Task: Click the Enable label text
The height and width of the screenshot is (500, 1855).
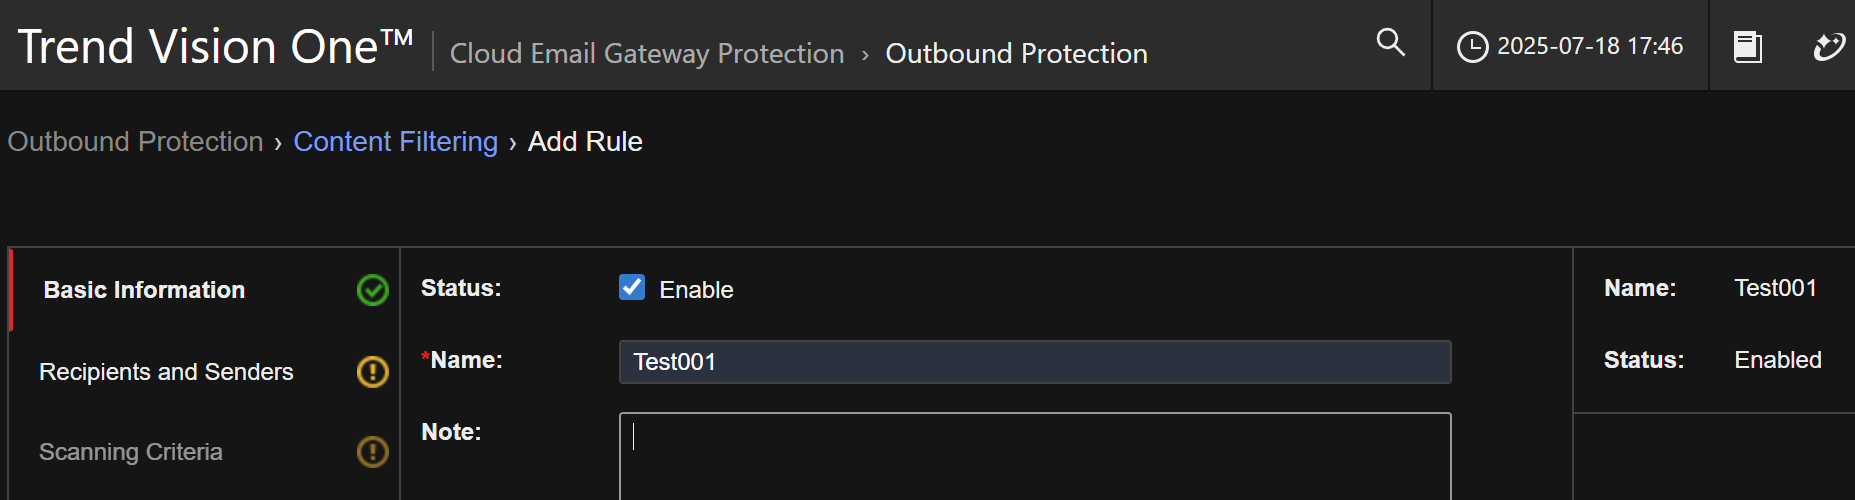Action: 696,290
